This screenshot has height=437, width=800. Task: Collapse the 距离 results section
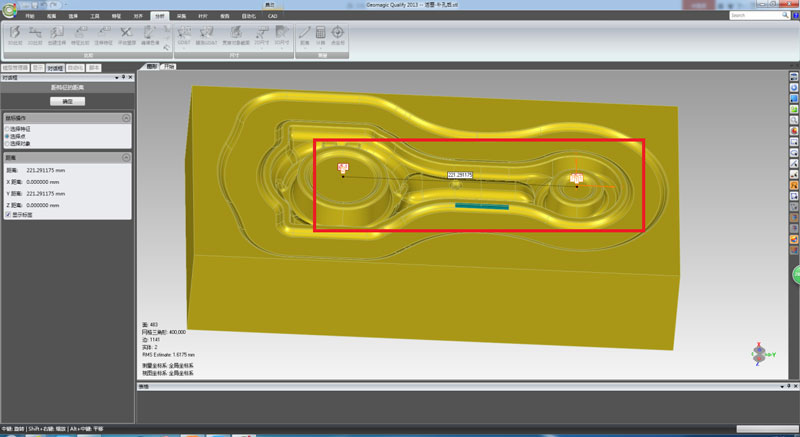pyautogui.click(x=127, y=158)
